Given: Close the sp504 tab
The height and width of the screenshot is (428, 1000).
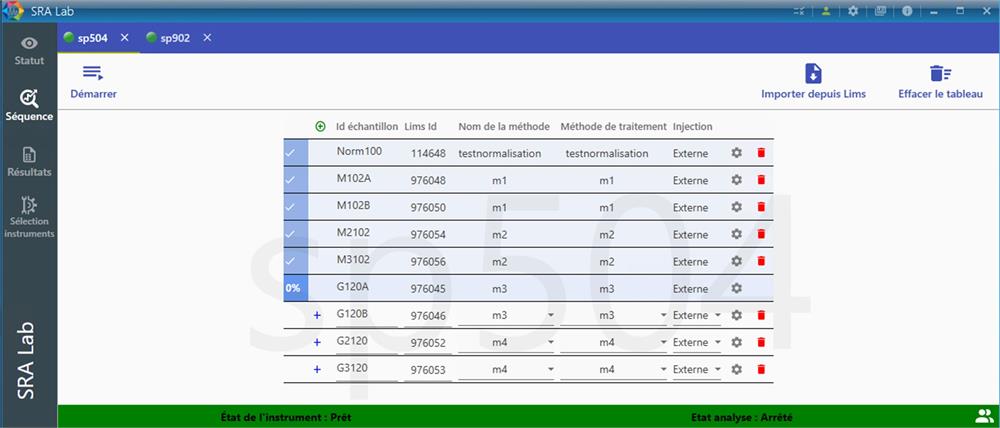Looking at the screenshot, I should tap(125, 37).
